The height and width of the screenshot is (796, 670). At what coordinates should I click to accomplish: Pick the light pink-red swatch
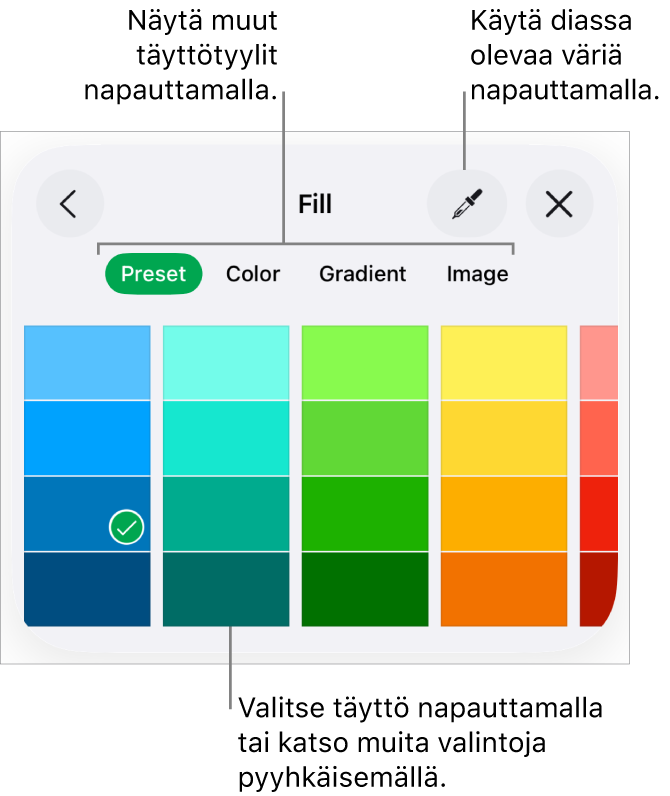tap(598, 362)
